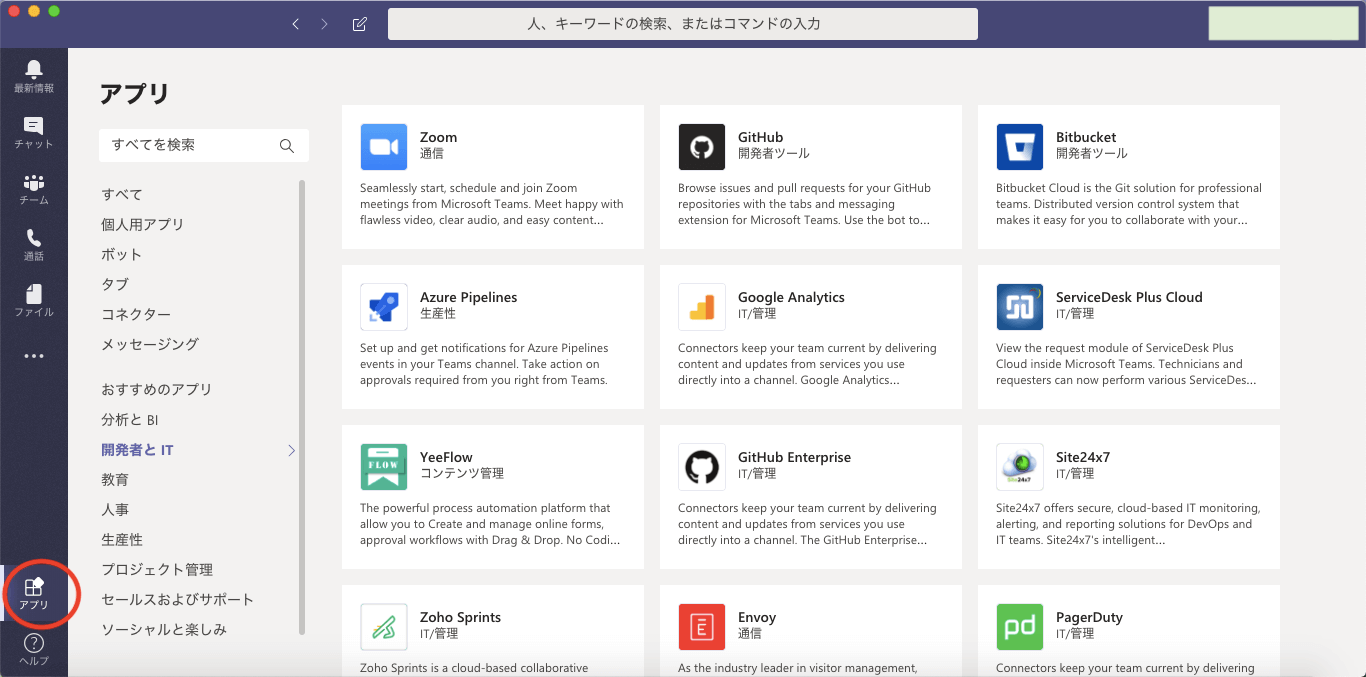Screen dimensions: 1366x677
Task: Open the more options ellipsis in sidebar
Action: pyautogui.click(x=34, y=356)
